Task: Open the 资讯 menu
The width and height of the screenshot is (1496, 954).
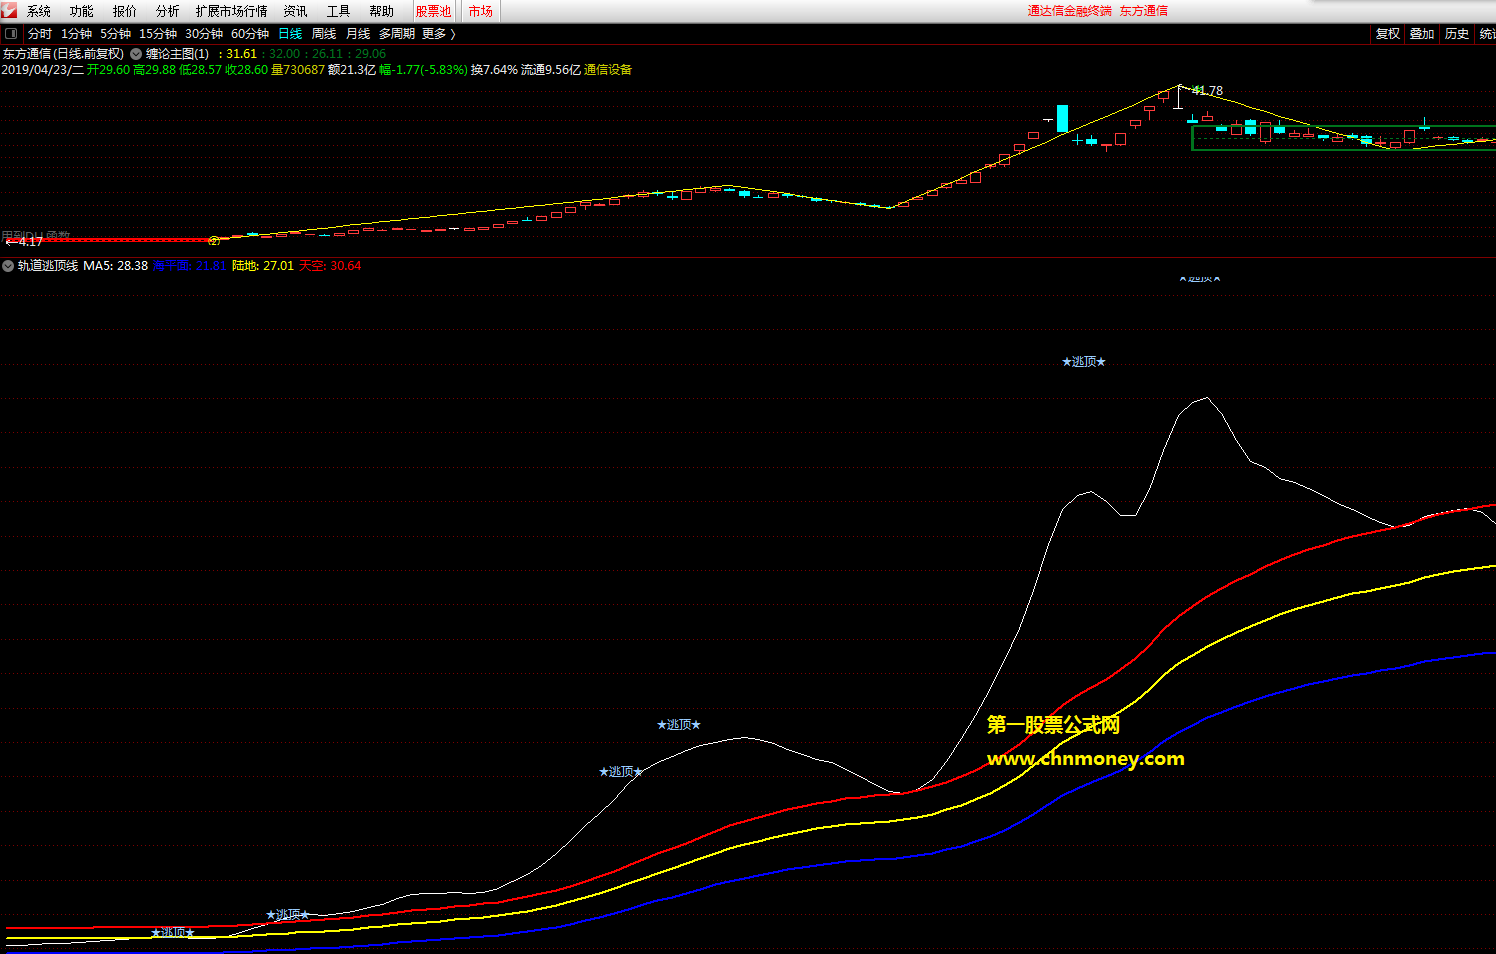Action: [x=296, y=11]
